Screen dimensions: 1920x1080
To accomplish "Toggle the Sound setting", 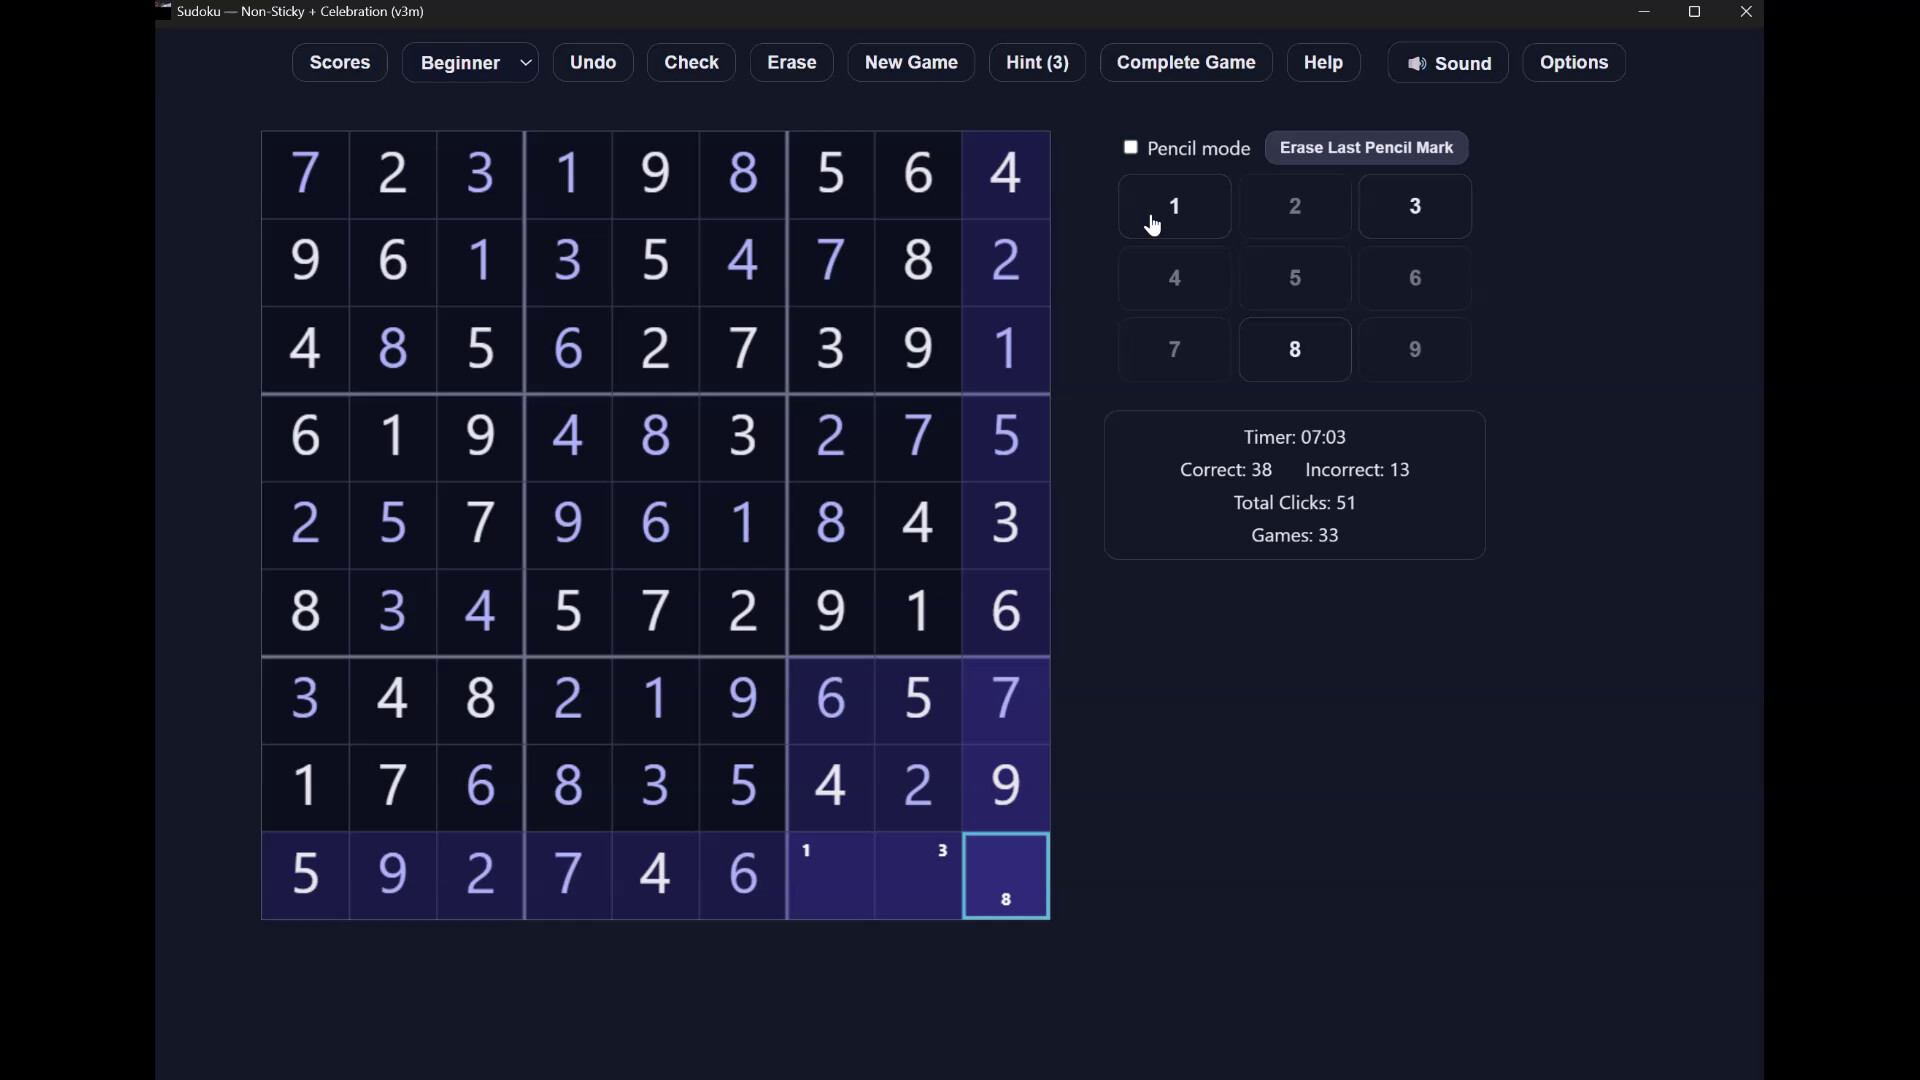I will point(1447,62).
